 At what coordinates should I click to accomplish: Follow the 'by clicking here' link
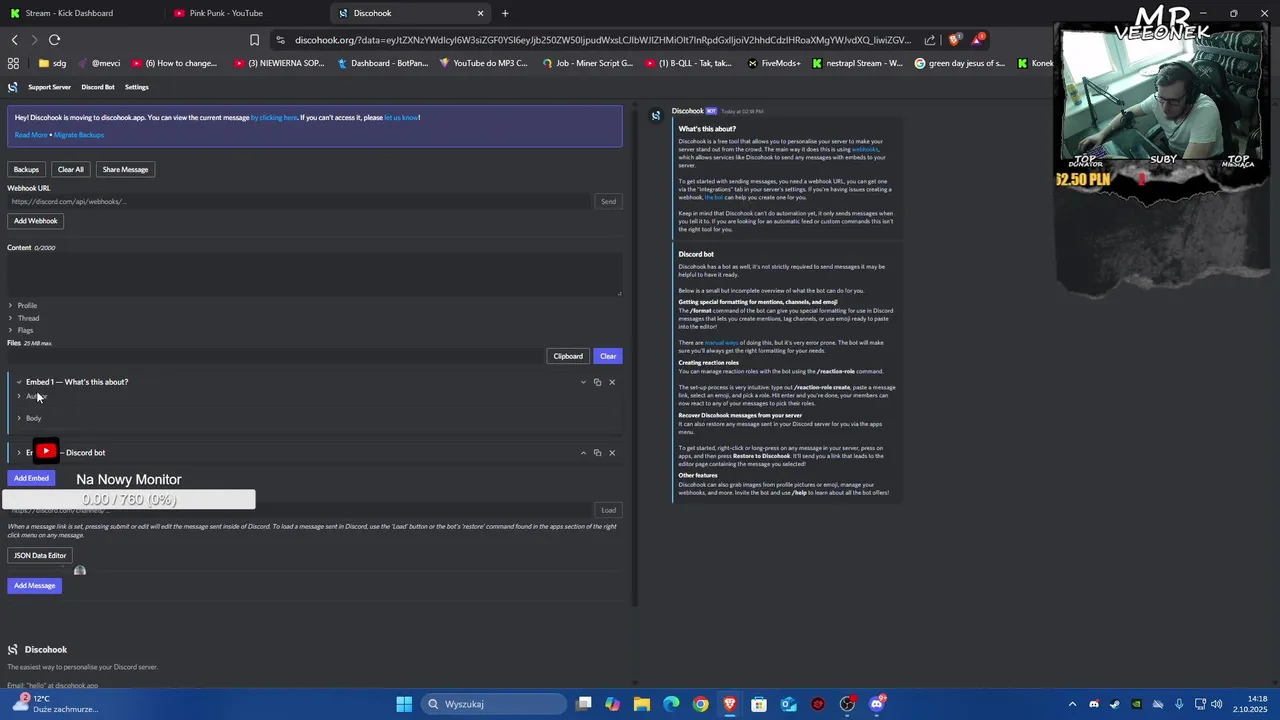(274, 118)
